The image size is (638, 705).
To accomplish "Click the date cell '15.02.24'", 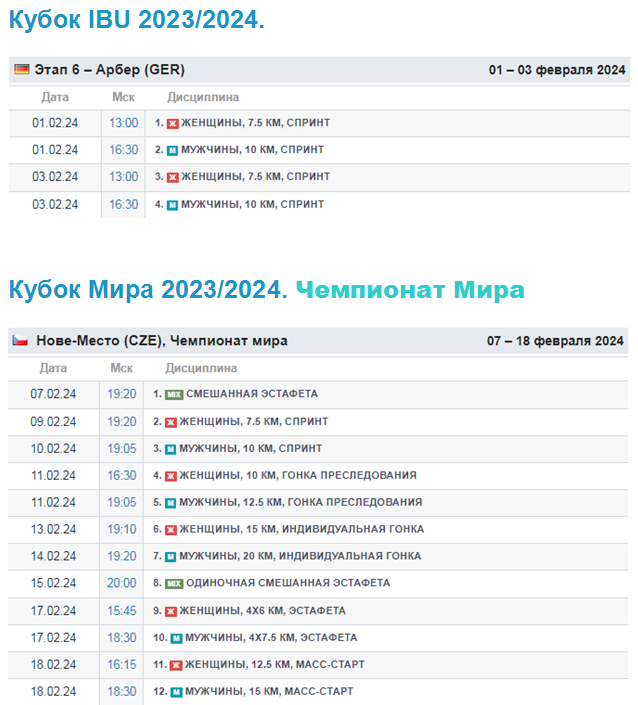I will point(53,584).
